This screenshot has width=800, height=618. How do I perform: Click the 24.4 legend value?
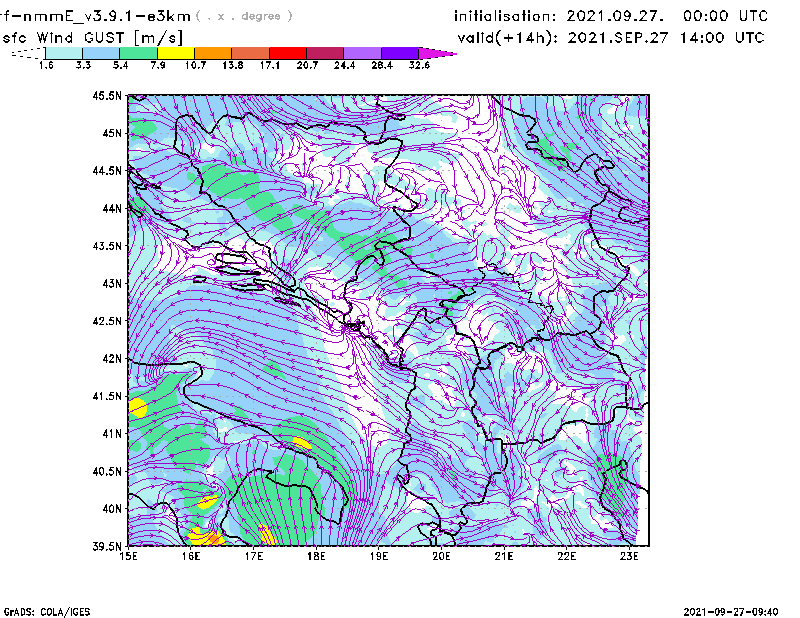(344, 65)
